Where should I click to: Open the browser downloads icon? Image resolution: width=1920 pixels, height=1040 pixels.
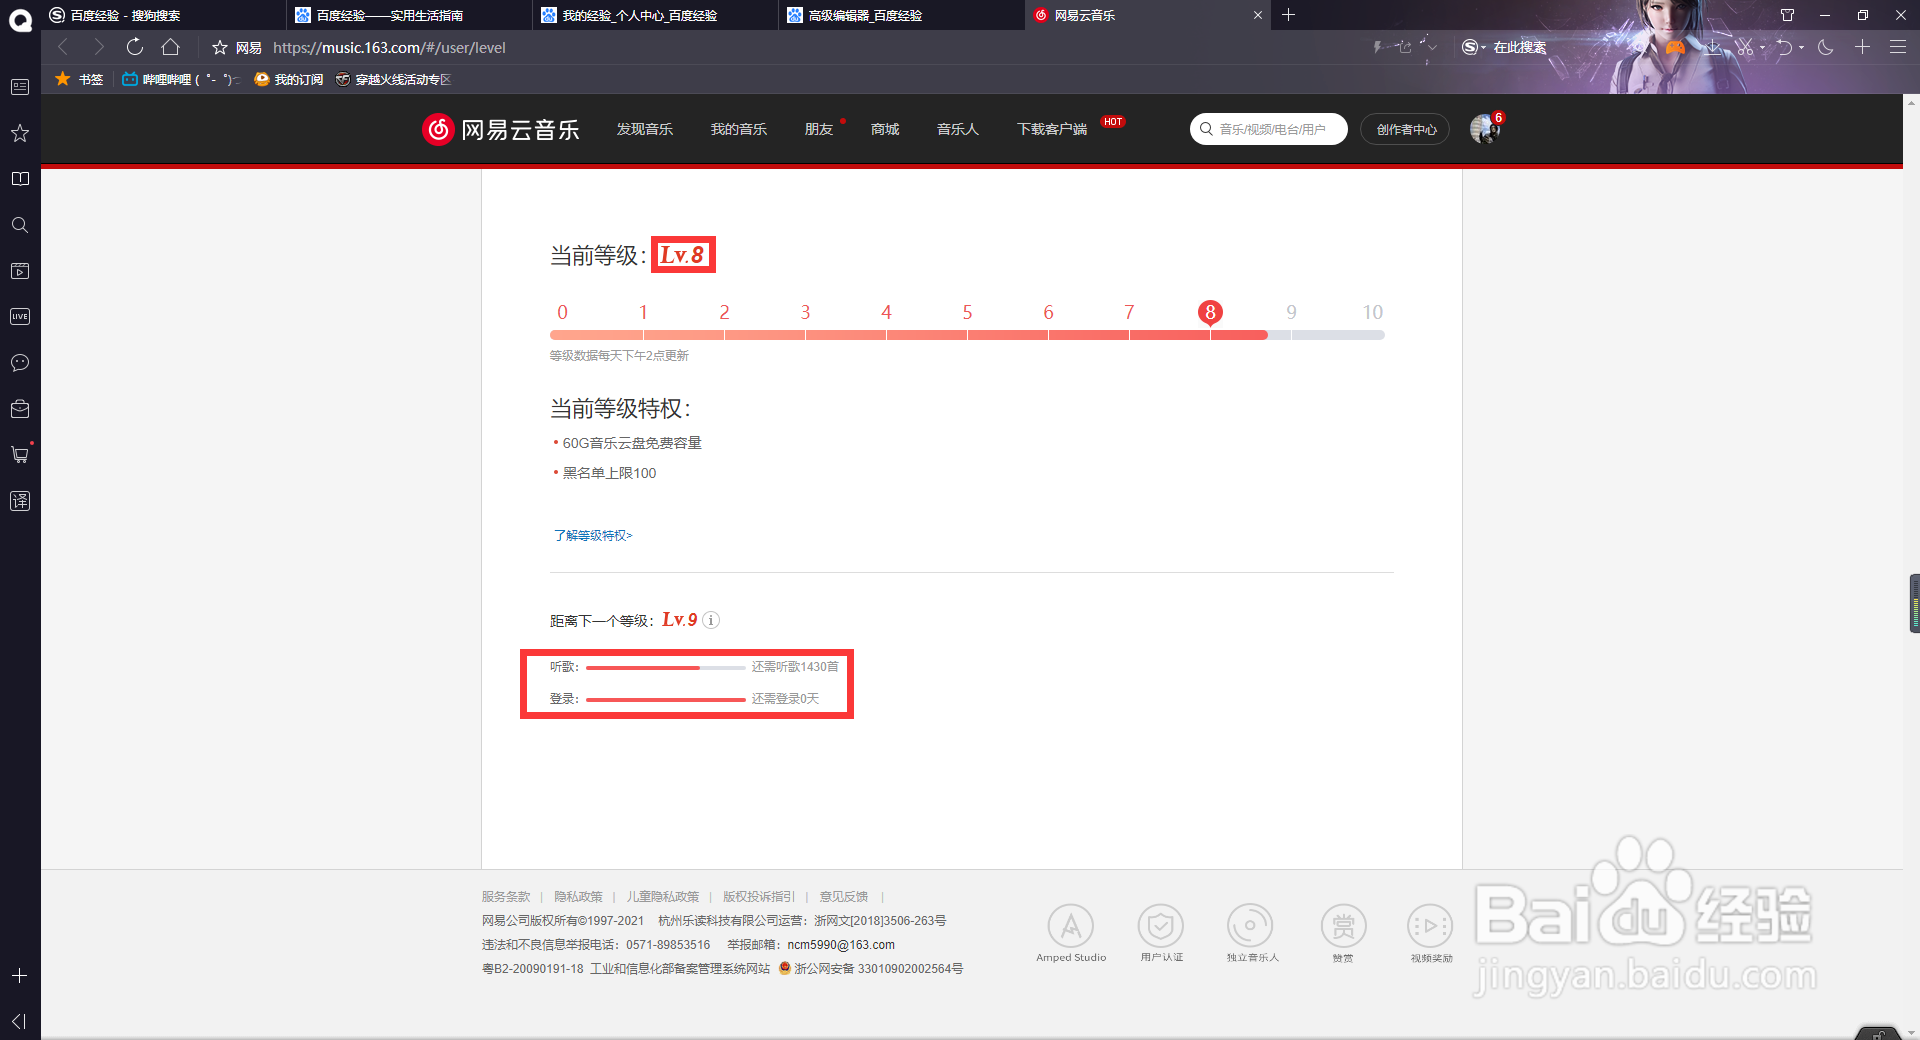[x=1713, y=47]
